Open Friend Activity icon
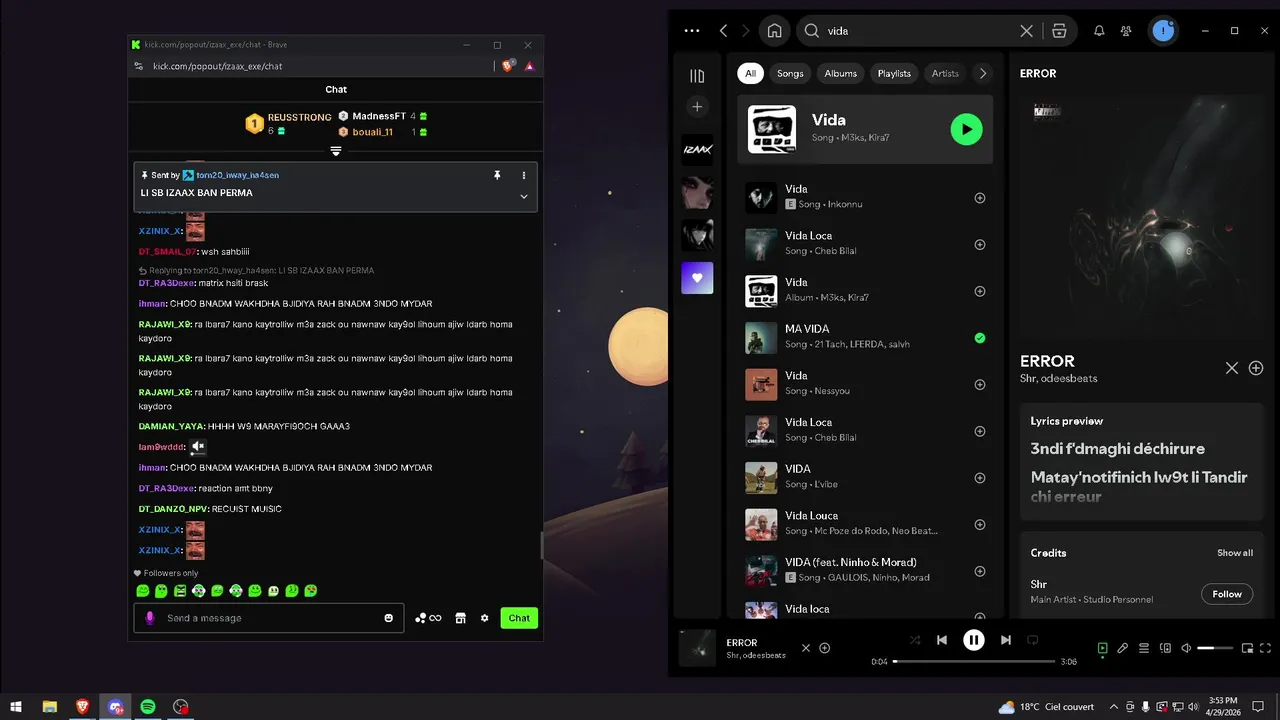The height and width of the screenshot is (720, 1280). [x=1126, y=31]
